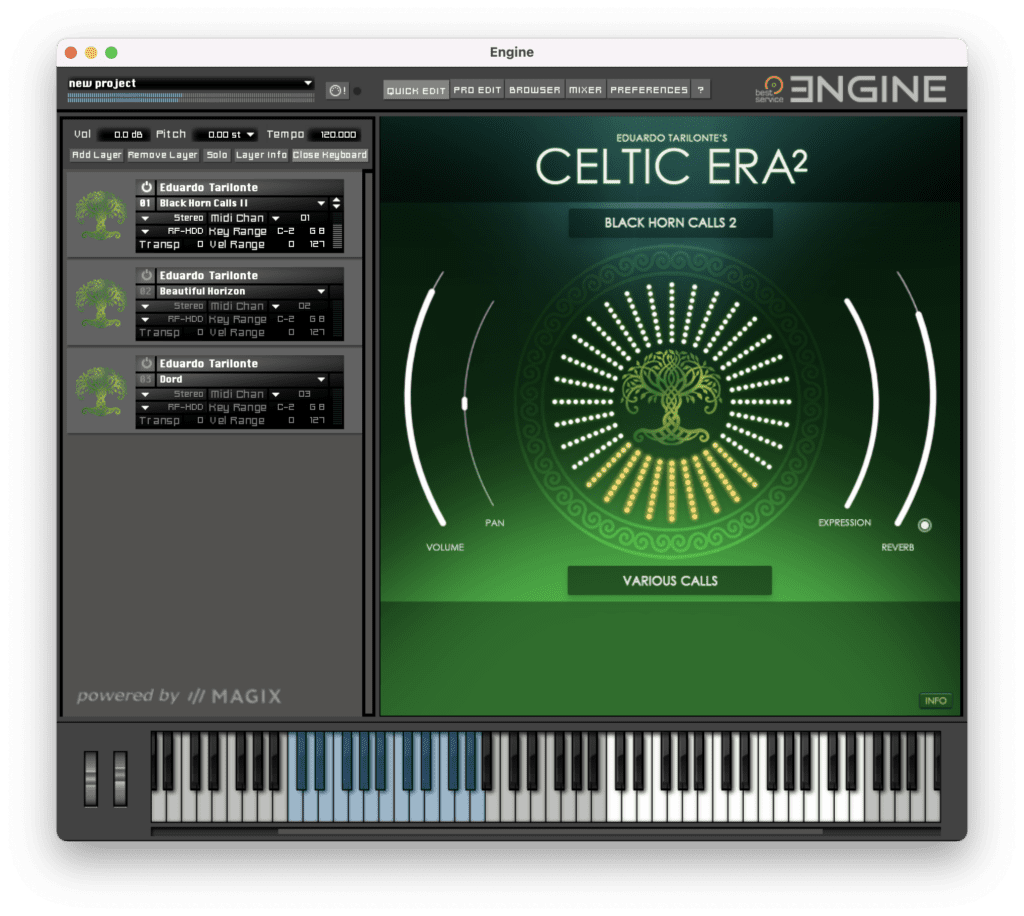Click the Black Horn Calls 2 title bar
This screenshot has width=1024, height=916.
[x=671, y=223]
